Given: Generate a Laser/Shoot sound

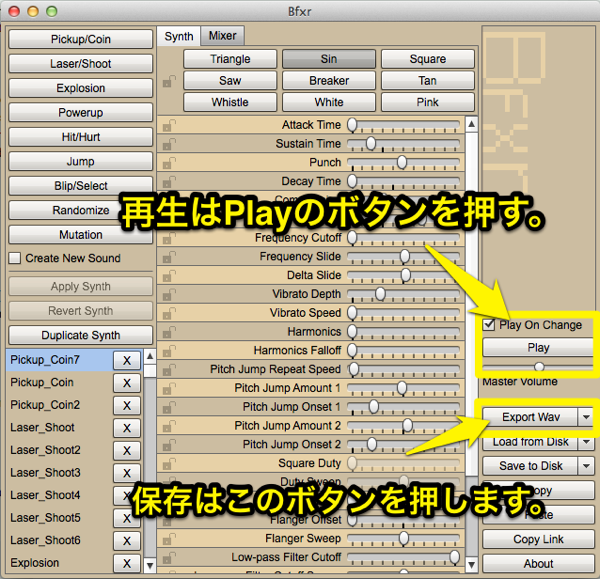Looking at the screenshot, I should 81,64.
